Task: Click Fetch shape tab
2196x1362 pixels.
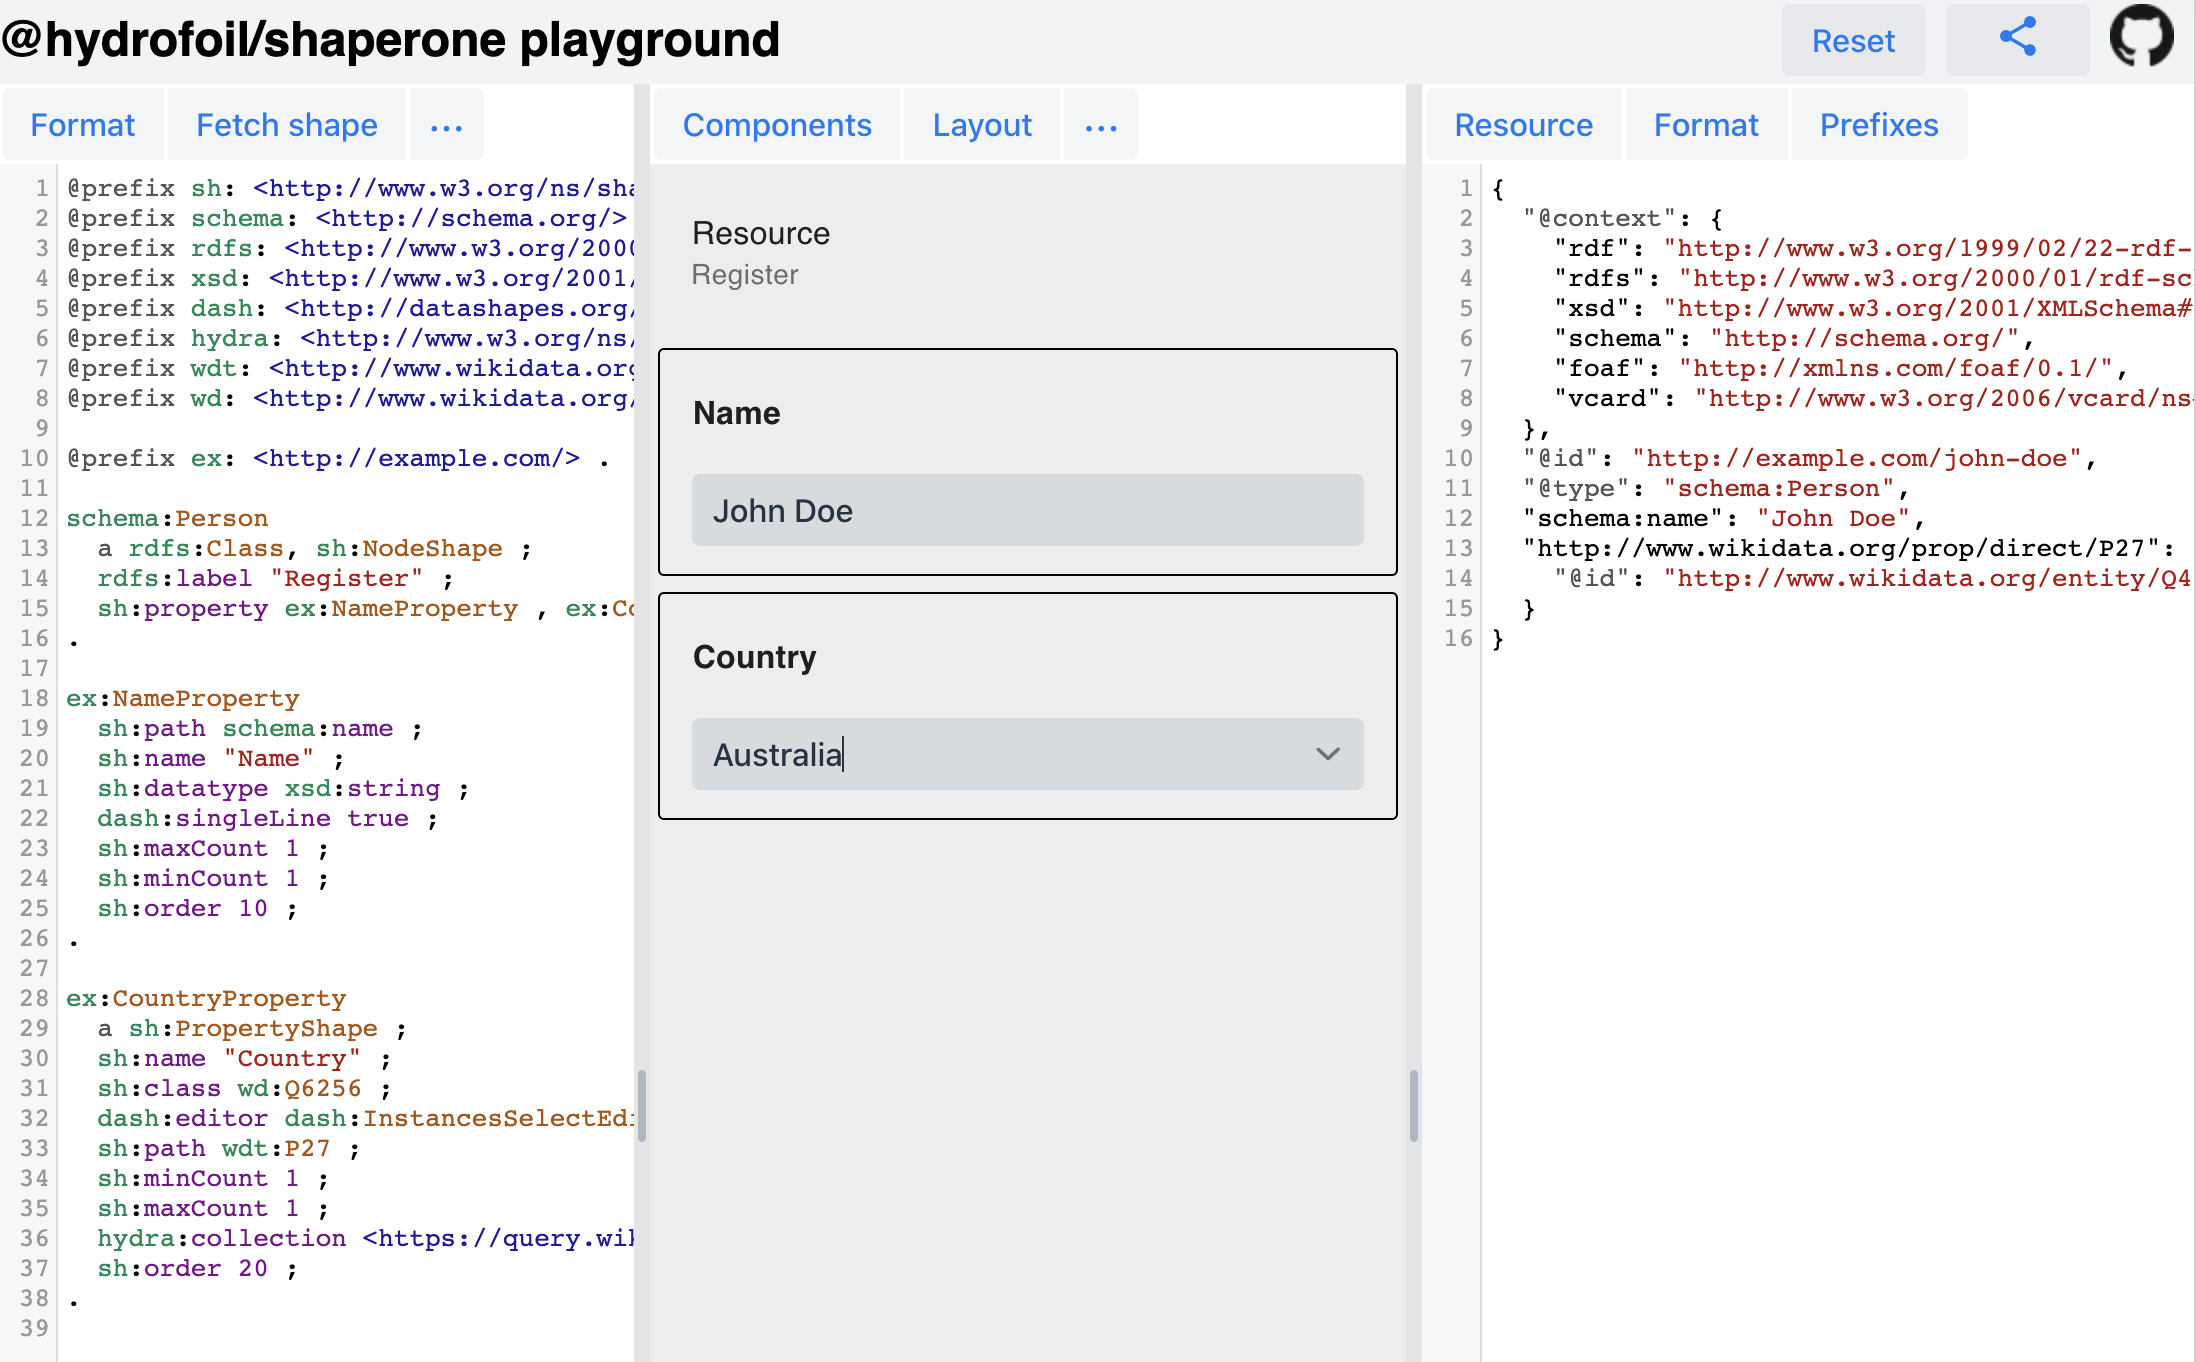Action: (x=284, y=124)
